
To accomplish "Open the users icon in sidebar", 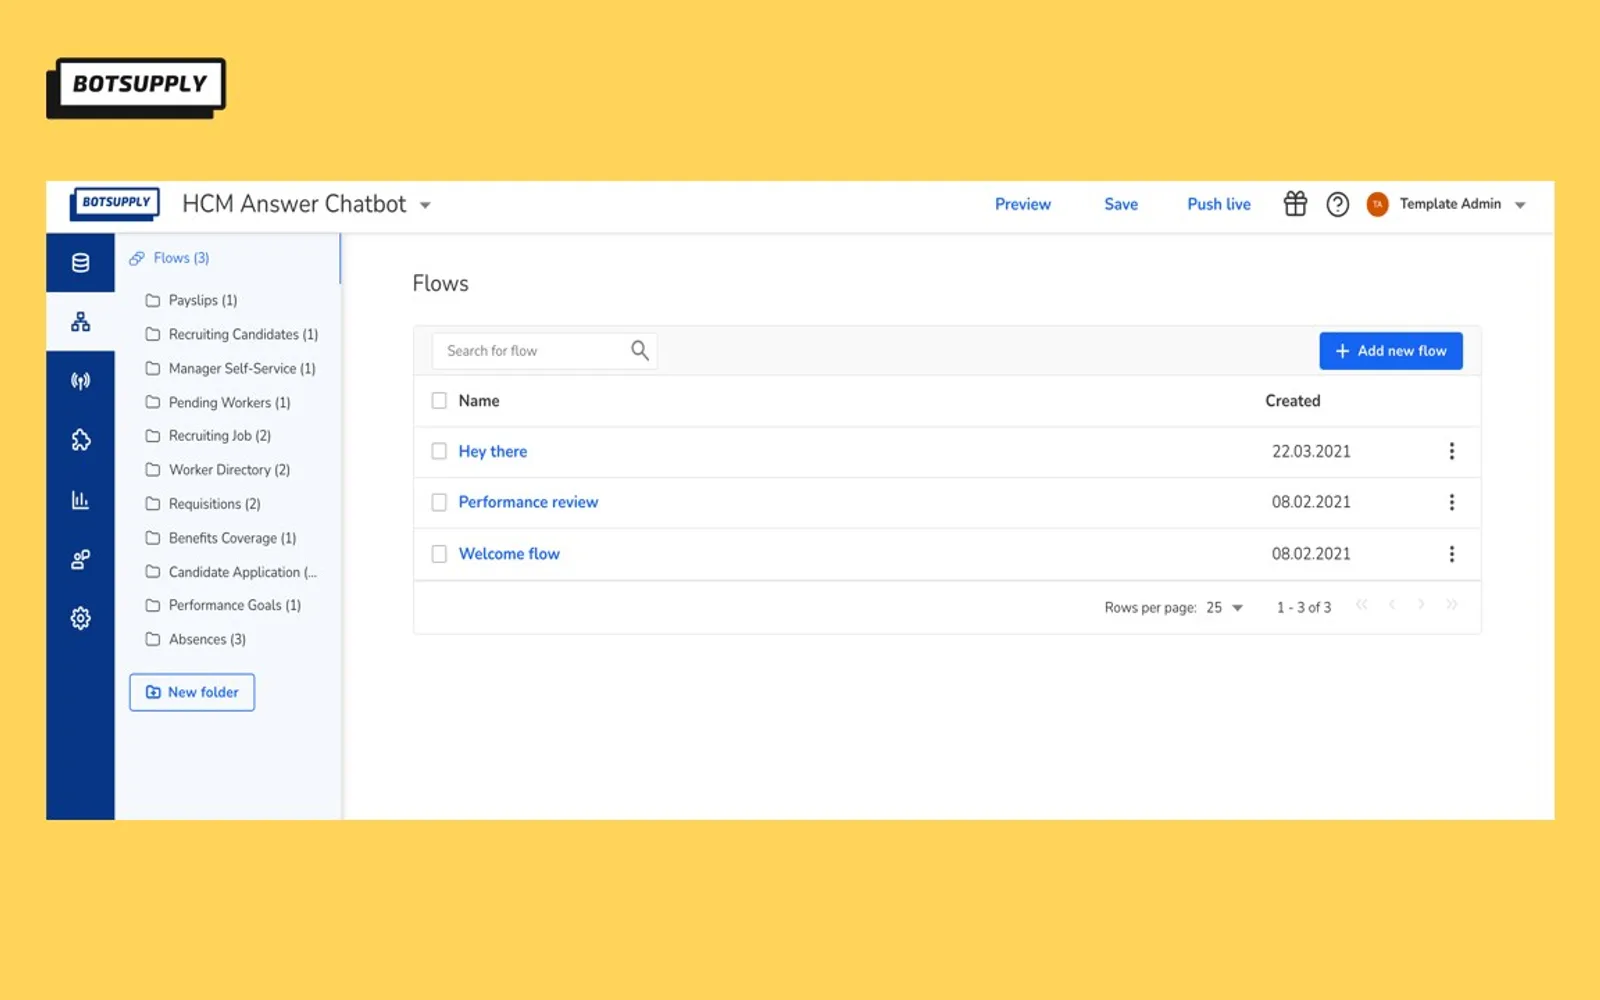I will [x=80, y=559].
